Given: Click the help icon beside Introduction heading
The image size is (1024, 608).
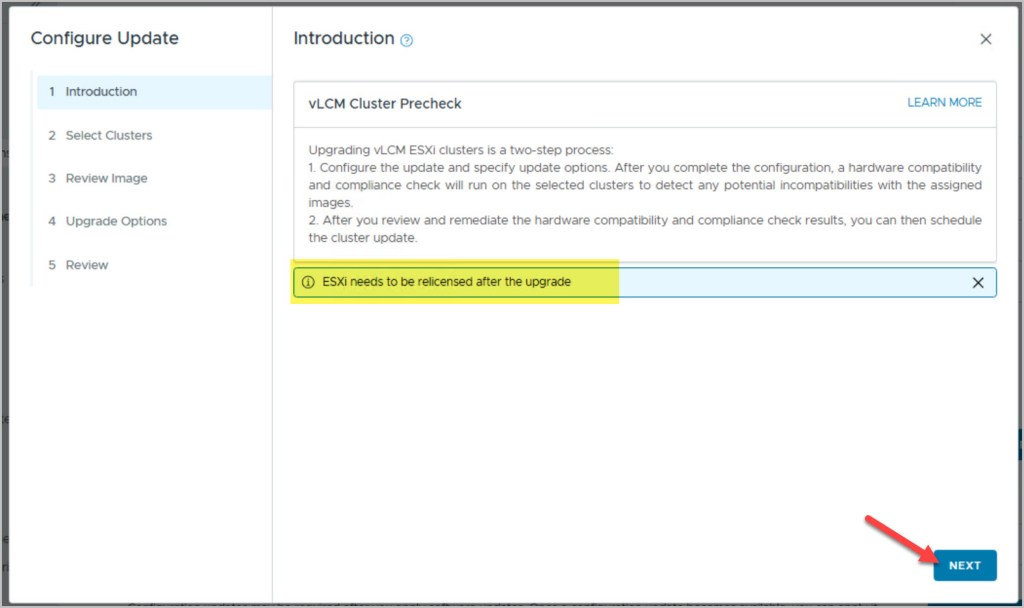Looking at the screenshot, I should (x=406, y=40).
